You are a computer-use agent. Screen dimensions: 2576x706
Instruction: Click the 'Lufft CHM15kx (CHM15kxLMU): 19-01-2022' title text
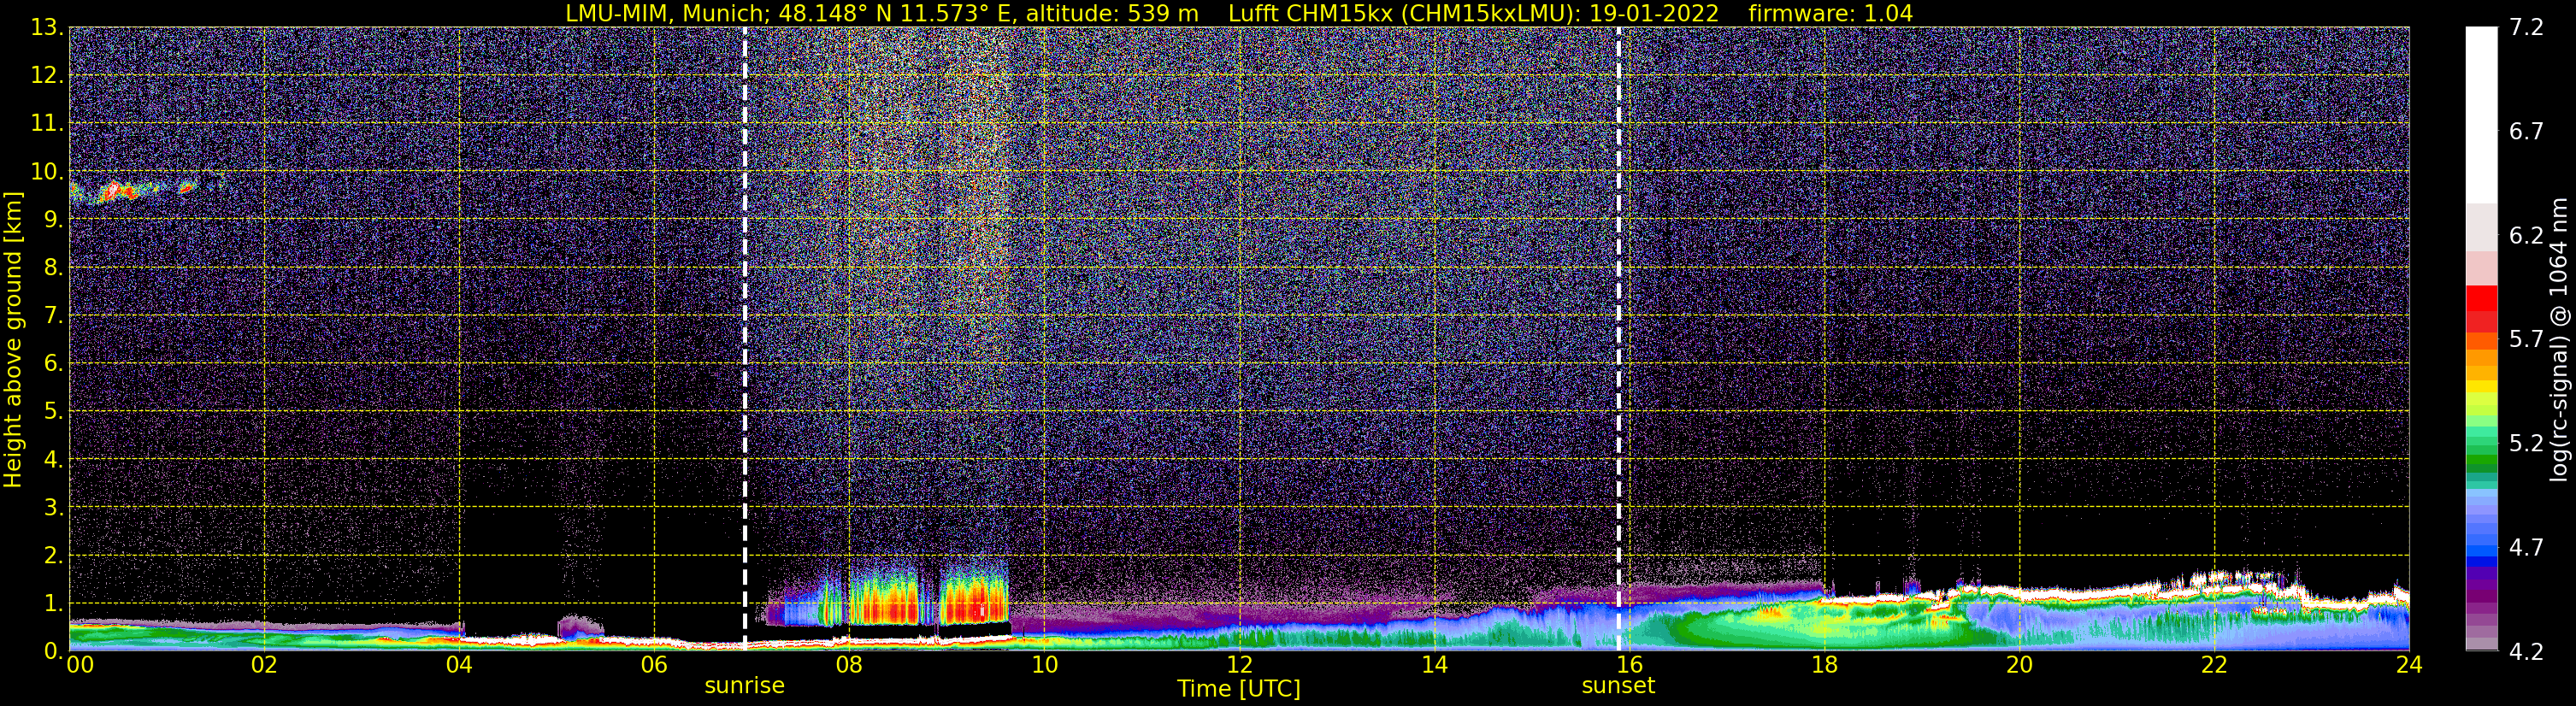point(1473,14)
